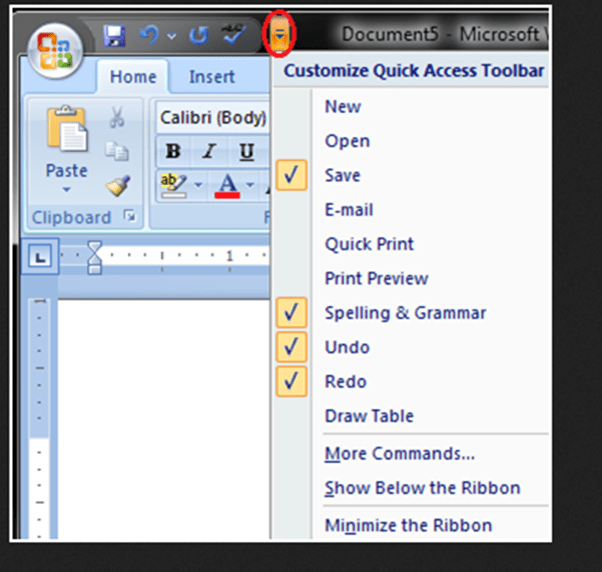Screen dimensions: 602x572
Task: Open the Clipboard dialog launcher
Action: click(130, 216)
